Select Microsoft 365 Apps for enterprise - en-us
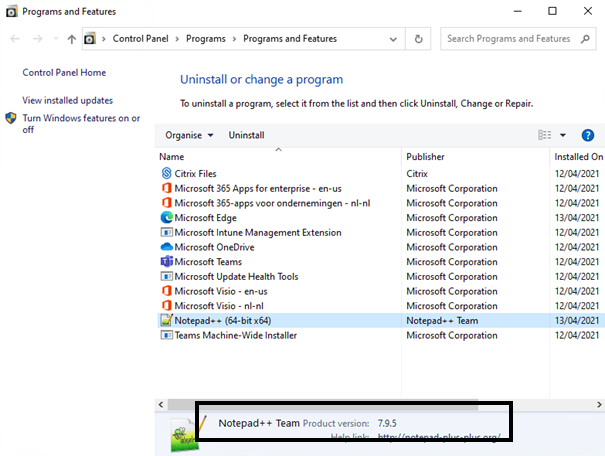Screen dimensions: 605x456 pos(258,188)
